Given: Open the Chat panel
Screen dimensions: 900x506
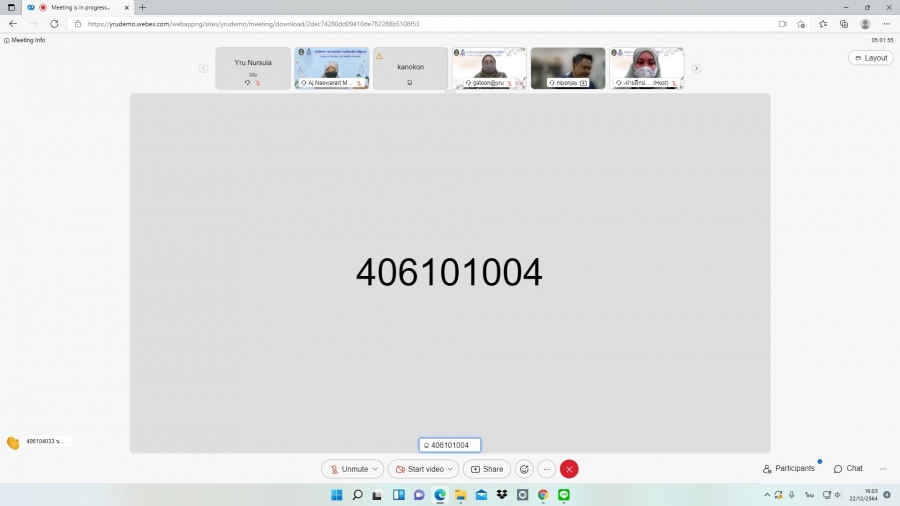Looking at the screenshot, I should pyautogui.click(x=848, y=468).
